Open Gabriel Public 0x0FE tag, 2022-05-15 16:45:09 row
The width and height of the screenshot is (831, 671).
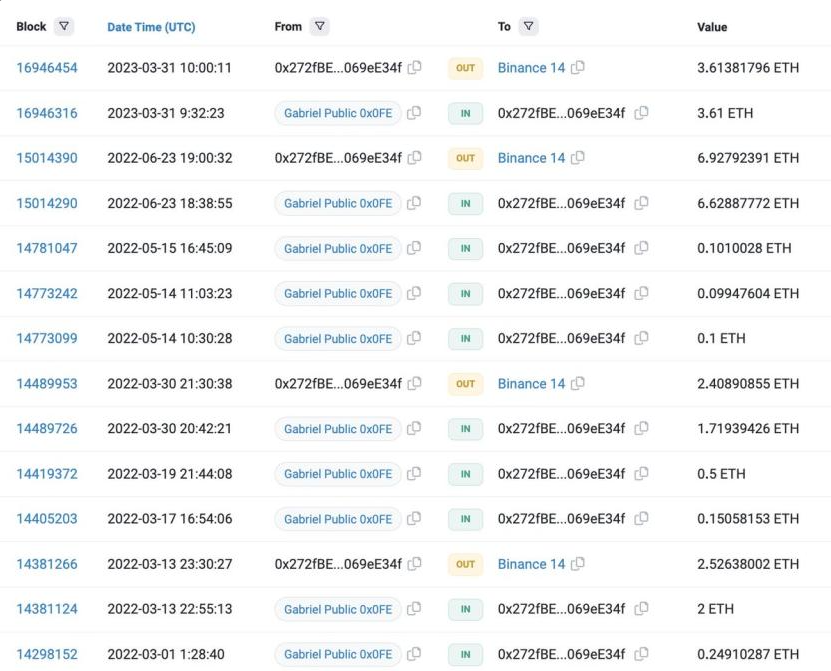click(338, 248)
